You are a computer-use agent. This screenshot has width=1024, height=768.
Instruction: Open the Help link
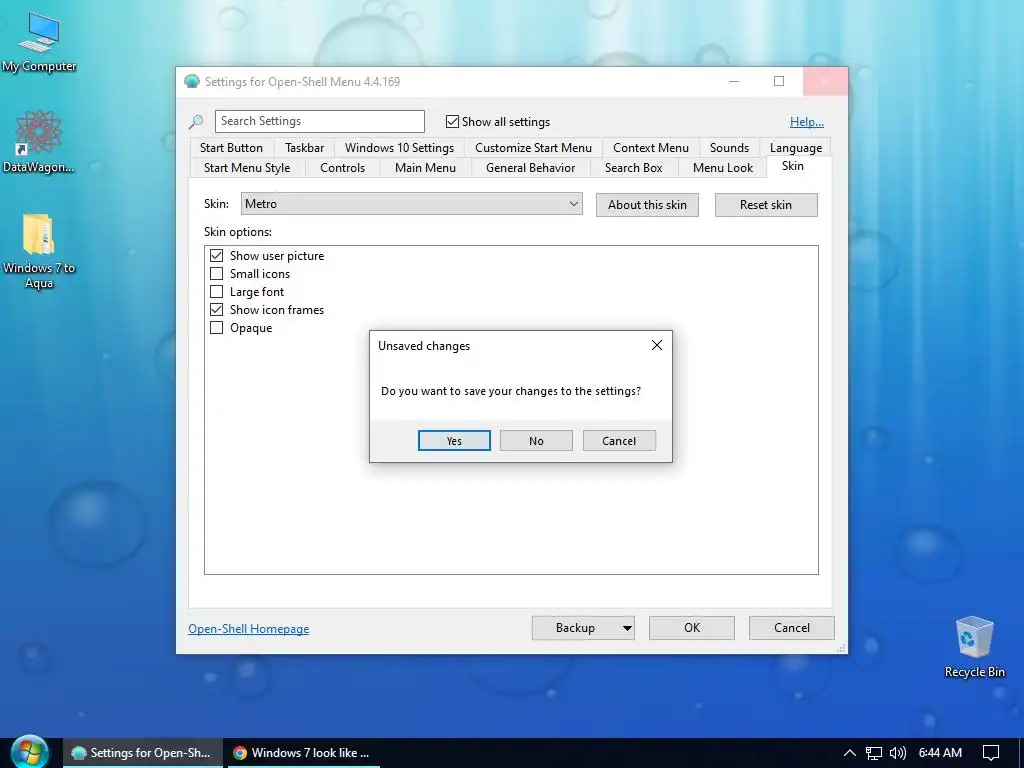pyautogui.click(x=807, y=121)
